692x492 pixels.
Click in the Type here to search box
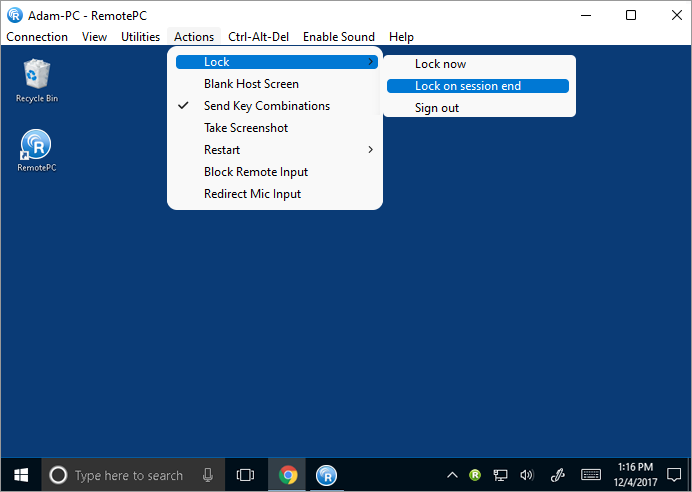point(133,475)
